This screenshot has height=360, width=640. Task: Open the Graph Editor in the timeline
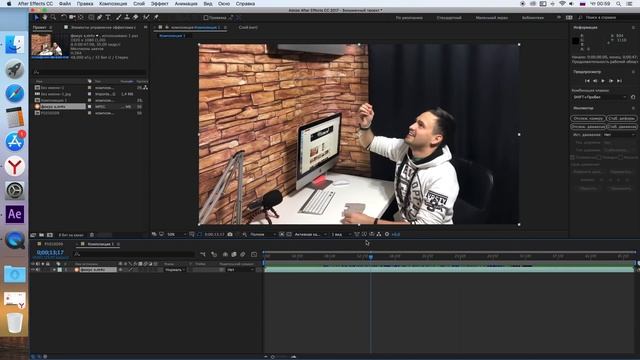254,254
